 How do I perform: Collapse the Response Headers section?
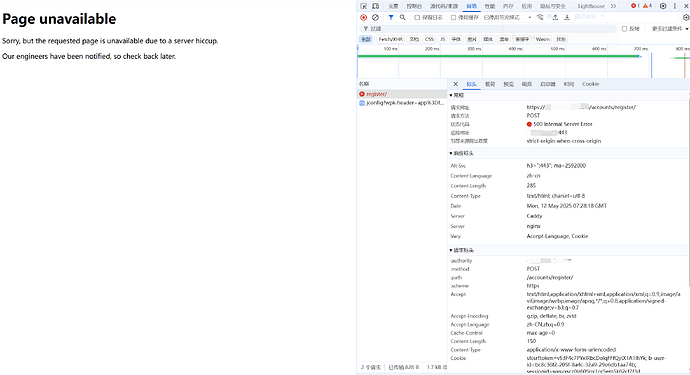[461, 153]
